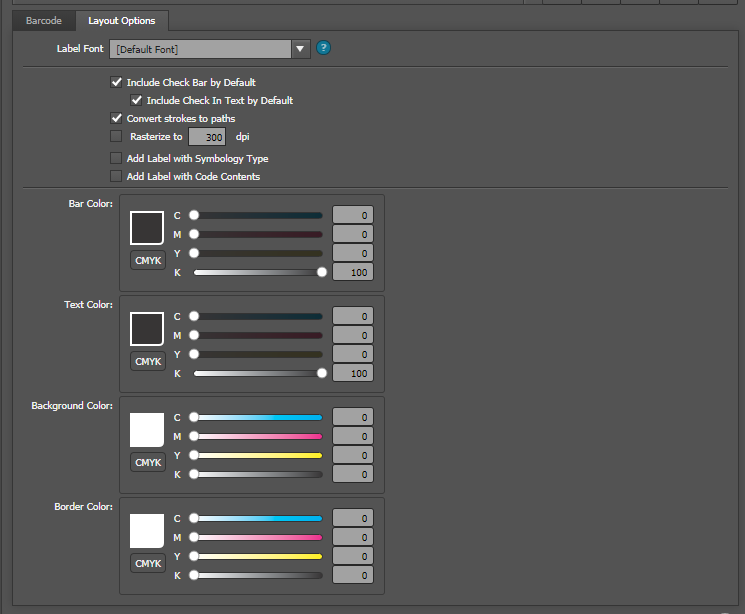Click the Background Color cyan slider track
The width and height of the screenshot is (745, 614).
[x=258, y=418]
